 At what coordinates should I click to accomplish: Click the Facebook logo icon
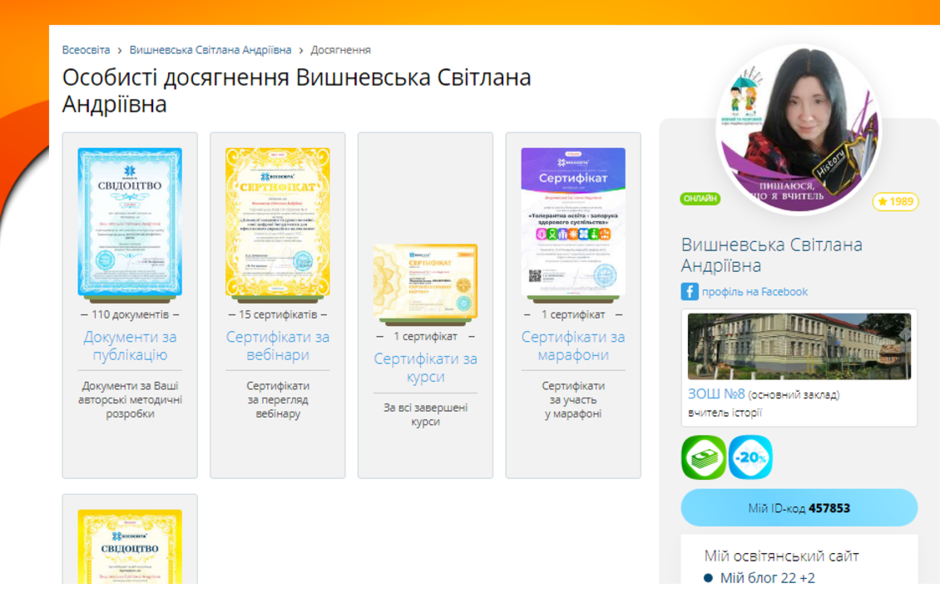(689, 292)
